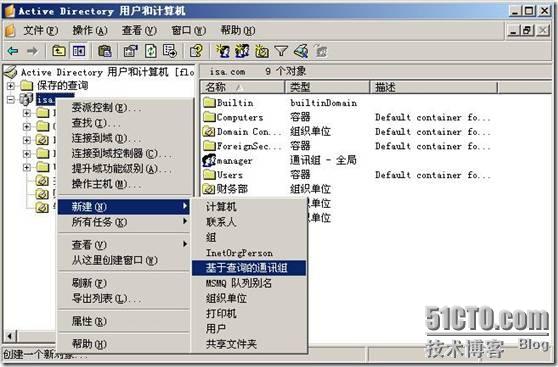The image size is (558, 367).
Task: Select 共享文件夹 in the 新建 submenu
Action: tap(249, 344)
